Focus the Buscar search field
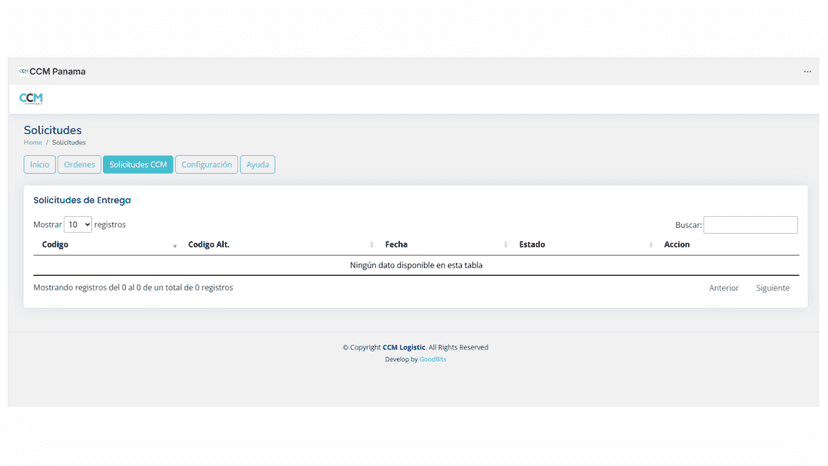828x466 pixels. 750,225
